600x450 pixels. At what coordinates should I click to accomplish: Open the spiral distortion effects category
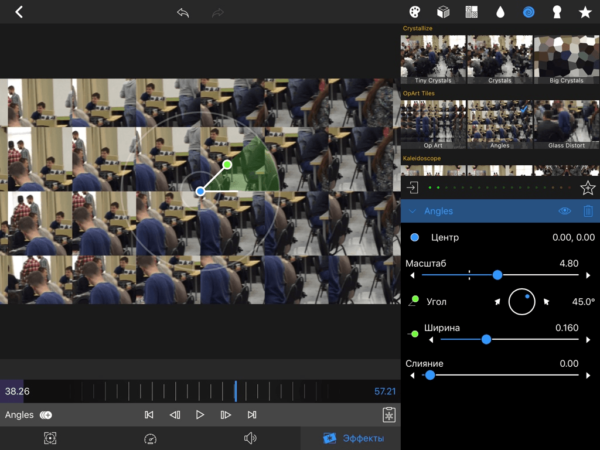pyautogui.click(x=528, y=12)
